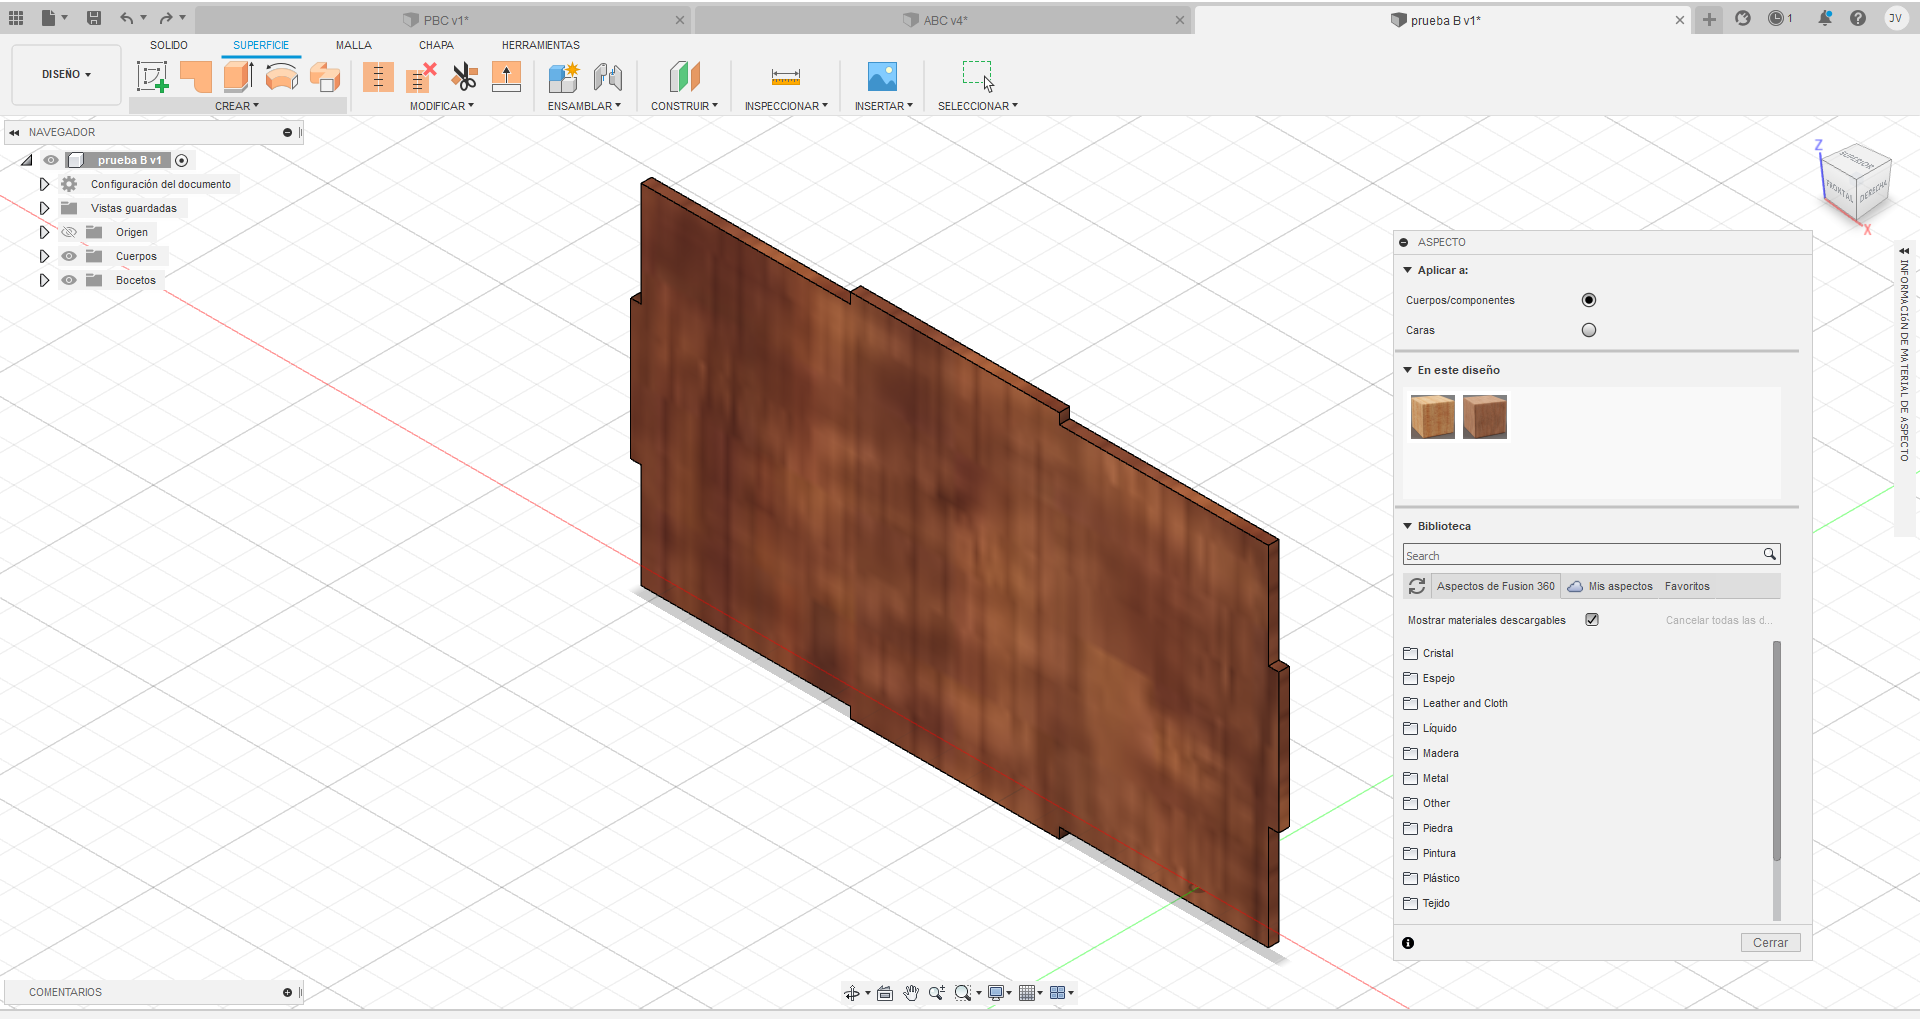
Task: Select the surface Patch tool
Action: 196,77
